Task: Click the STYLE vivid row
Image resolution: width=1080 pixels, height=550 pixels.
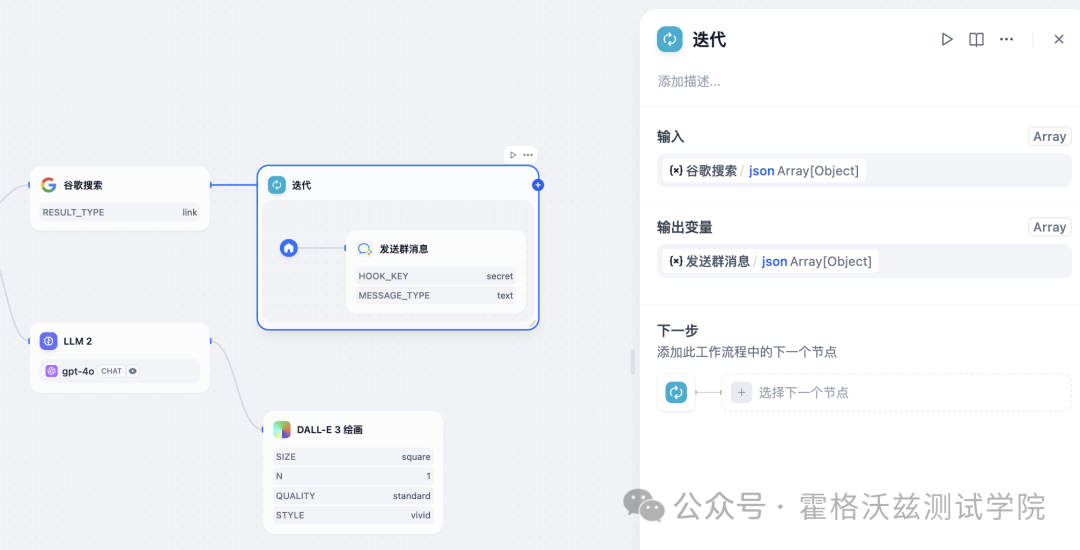Action: [x=353, y=515]
